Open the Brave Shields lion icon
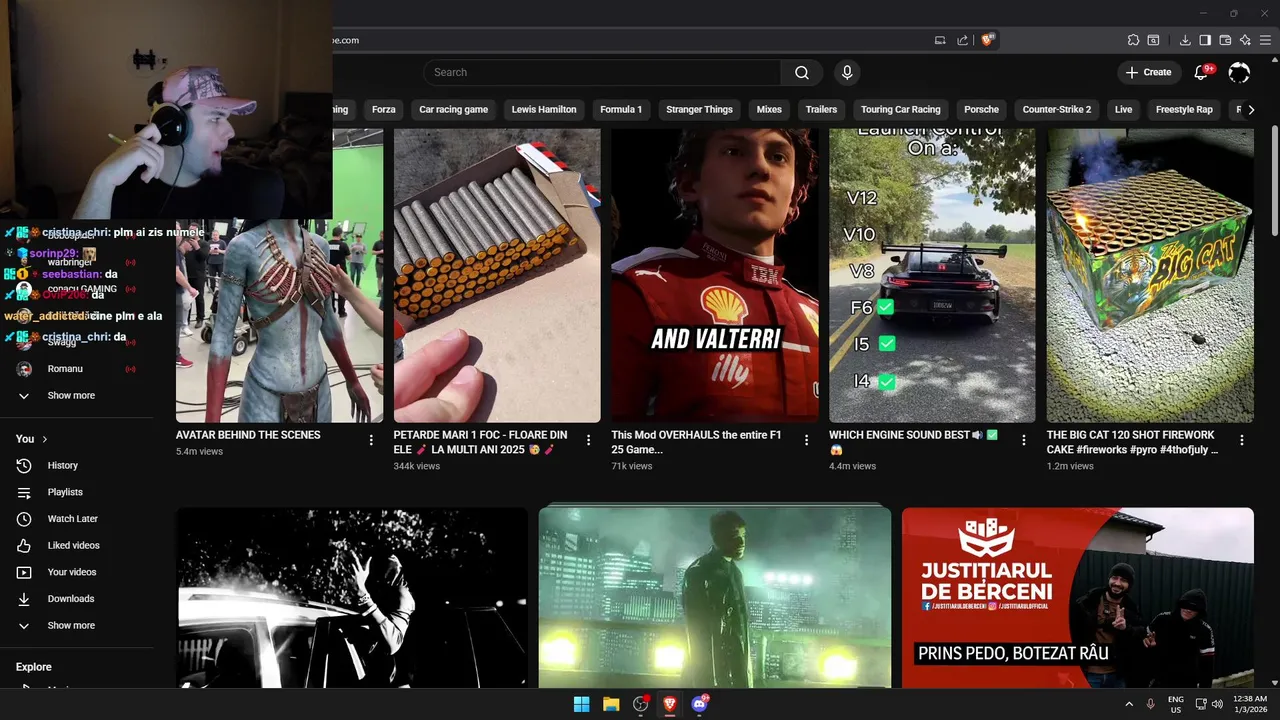The width and height of the screenshot is (1280, 720). tap(987, 40)
